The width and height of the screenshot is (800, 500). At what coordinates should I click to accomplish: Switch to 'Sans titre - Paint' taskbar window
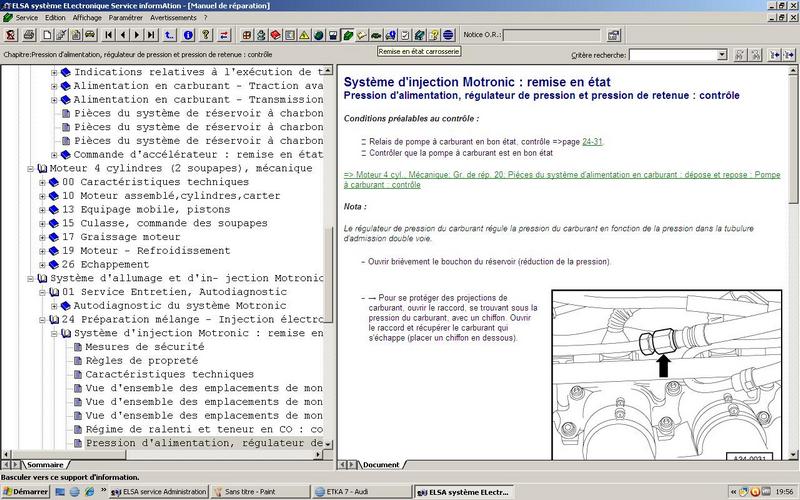[260, 492]
